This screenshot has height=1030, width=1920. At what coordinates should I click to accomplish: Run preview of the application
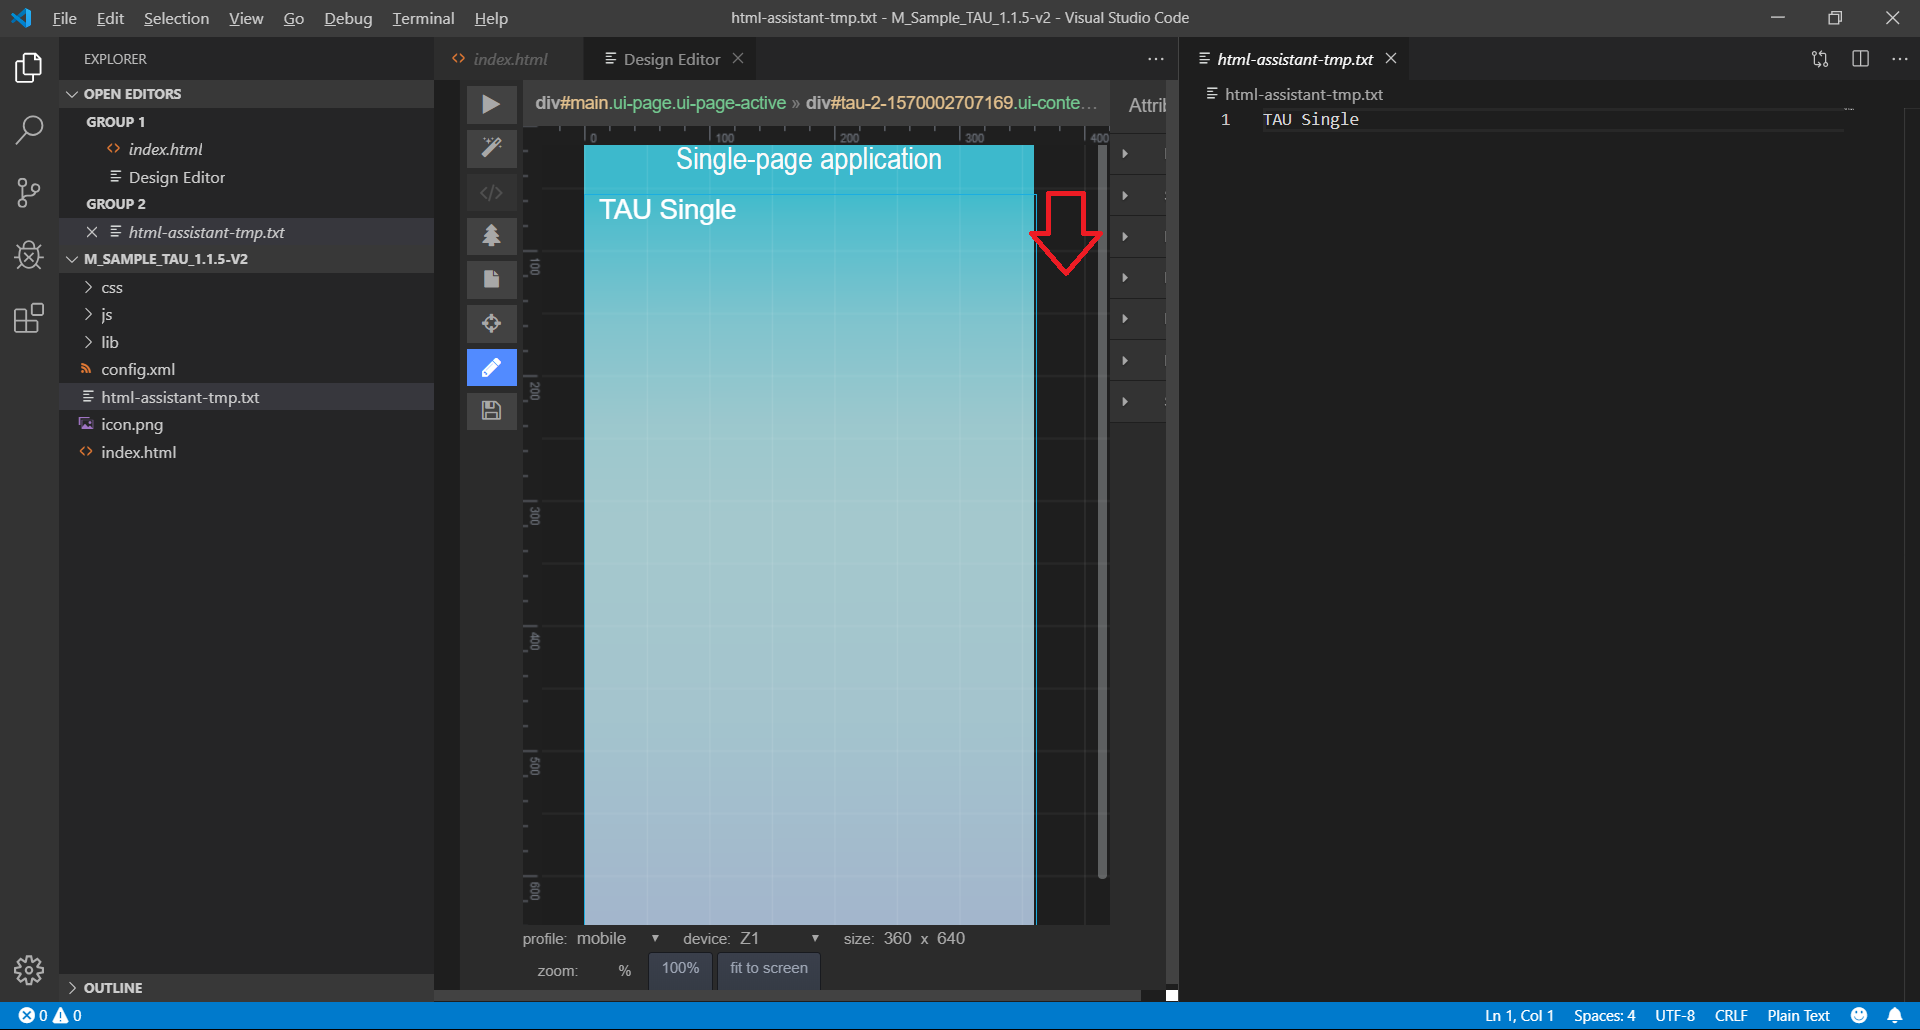[491, 104]
